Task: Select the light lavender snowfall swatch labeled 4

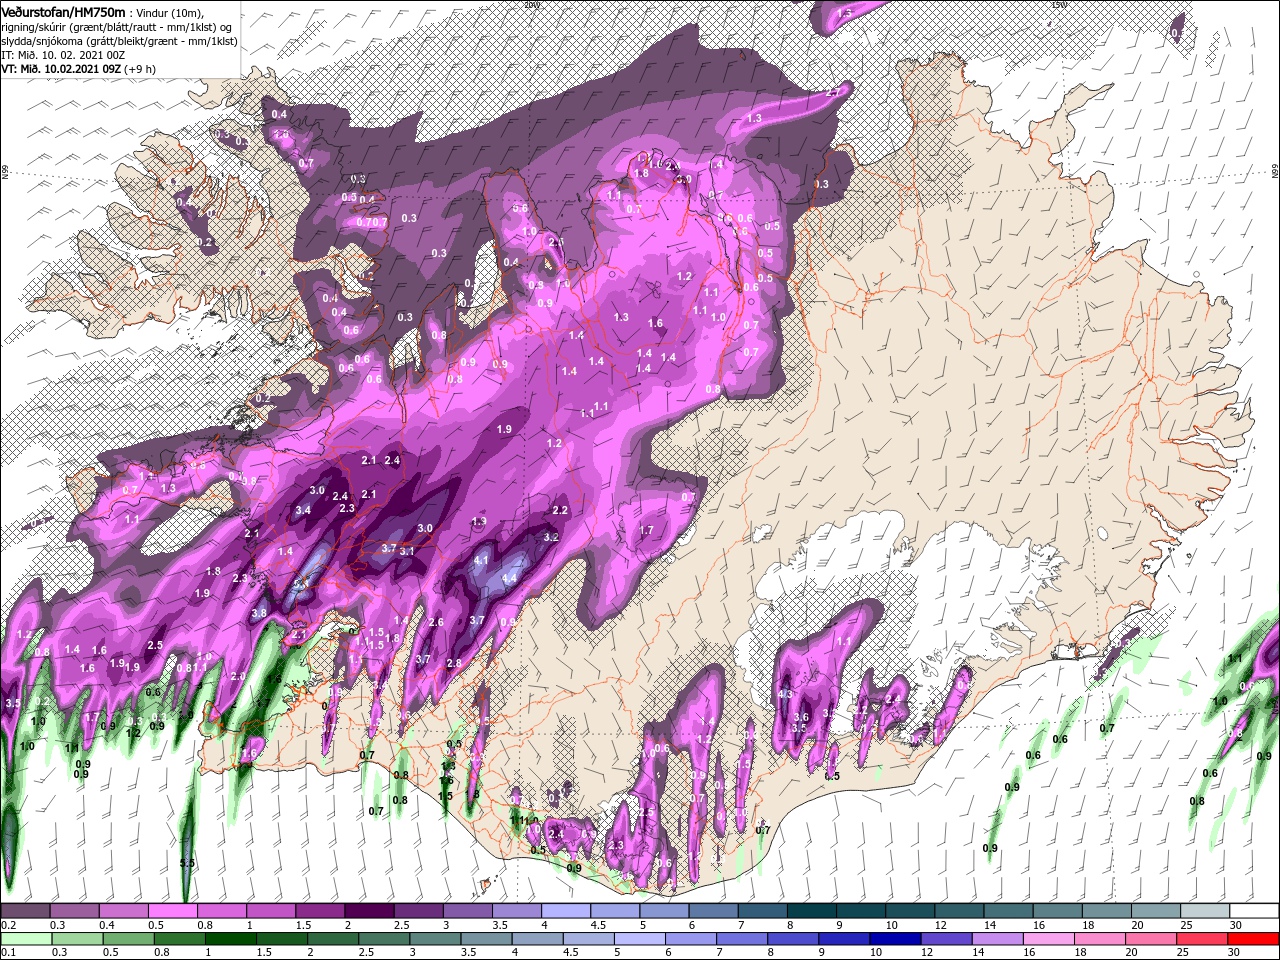Action: 565,911
